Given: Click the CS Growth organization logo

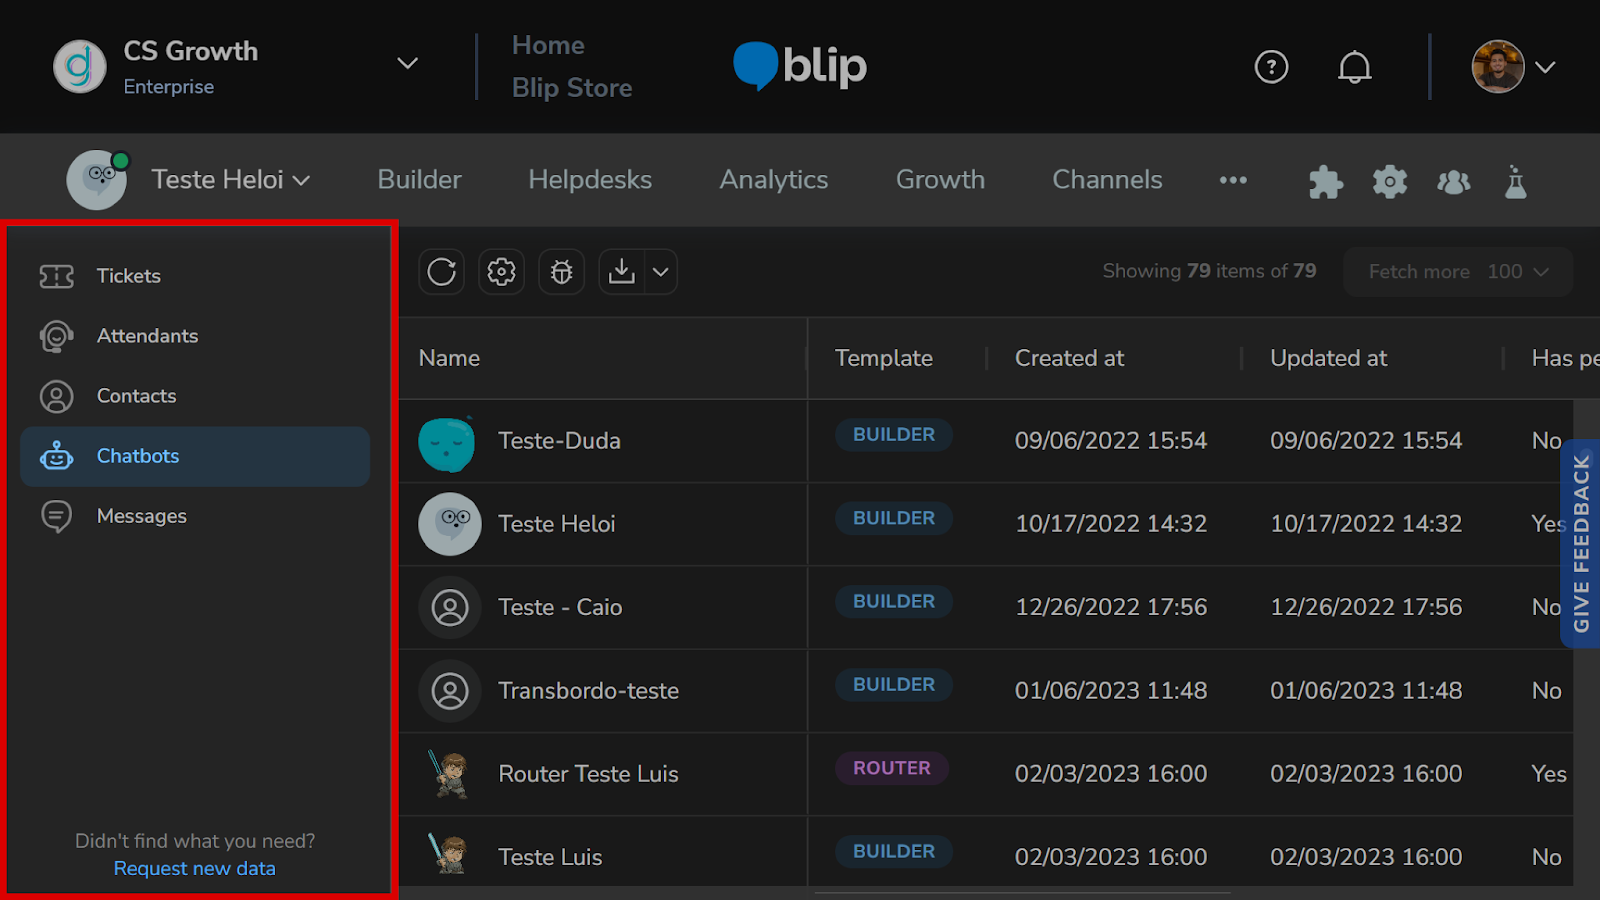Looking at the screenshot, I should click(x=80, y=67).
